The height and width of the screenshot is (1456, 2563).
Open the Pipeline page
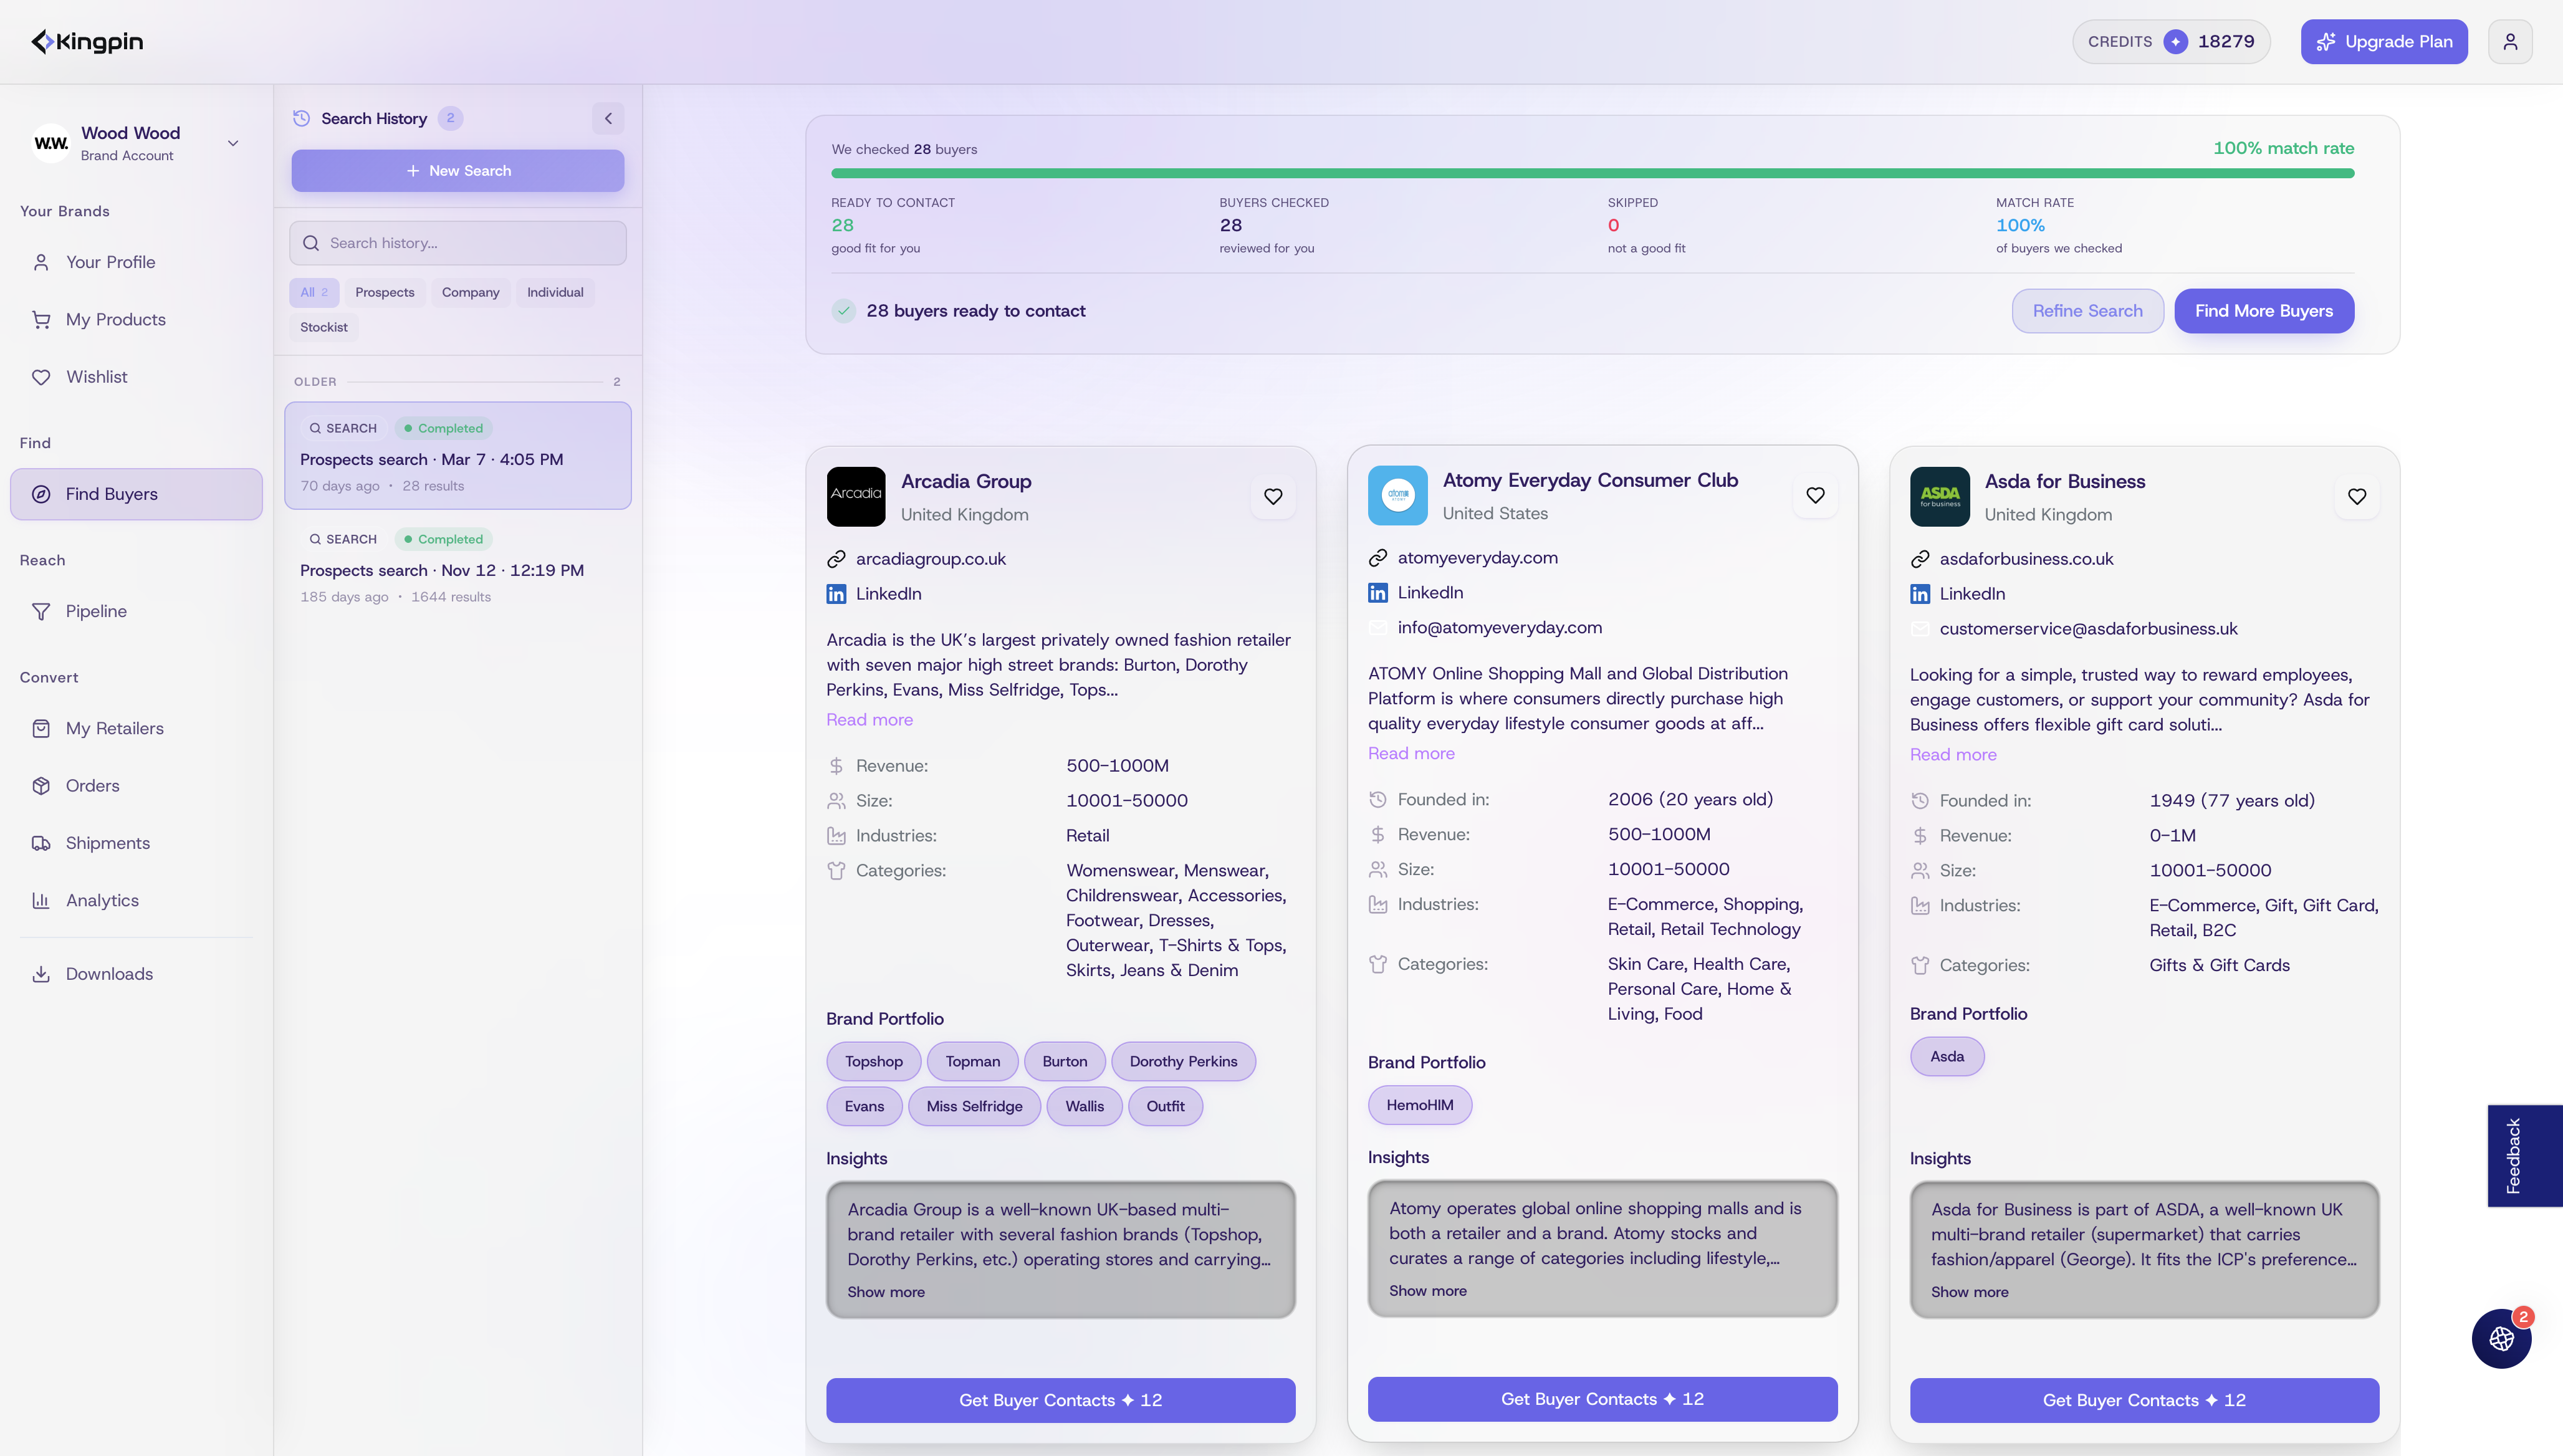pyautogui.click(x=136, y=611)
